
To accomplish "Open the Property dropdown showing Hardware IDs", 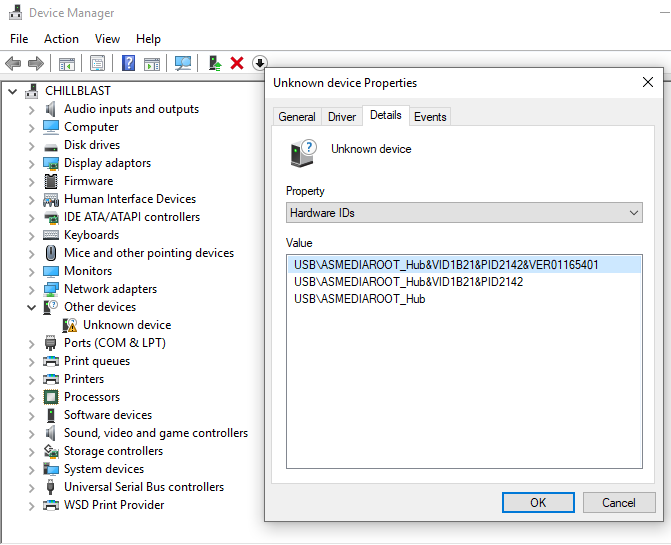I will pos(464,213).
